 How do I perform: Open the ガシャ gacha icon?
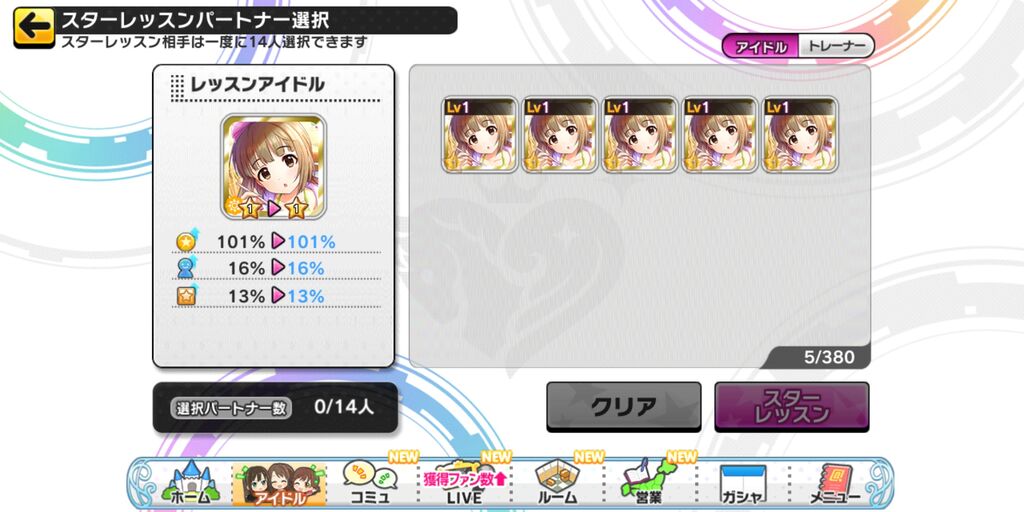tap(743, 484)
